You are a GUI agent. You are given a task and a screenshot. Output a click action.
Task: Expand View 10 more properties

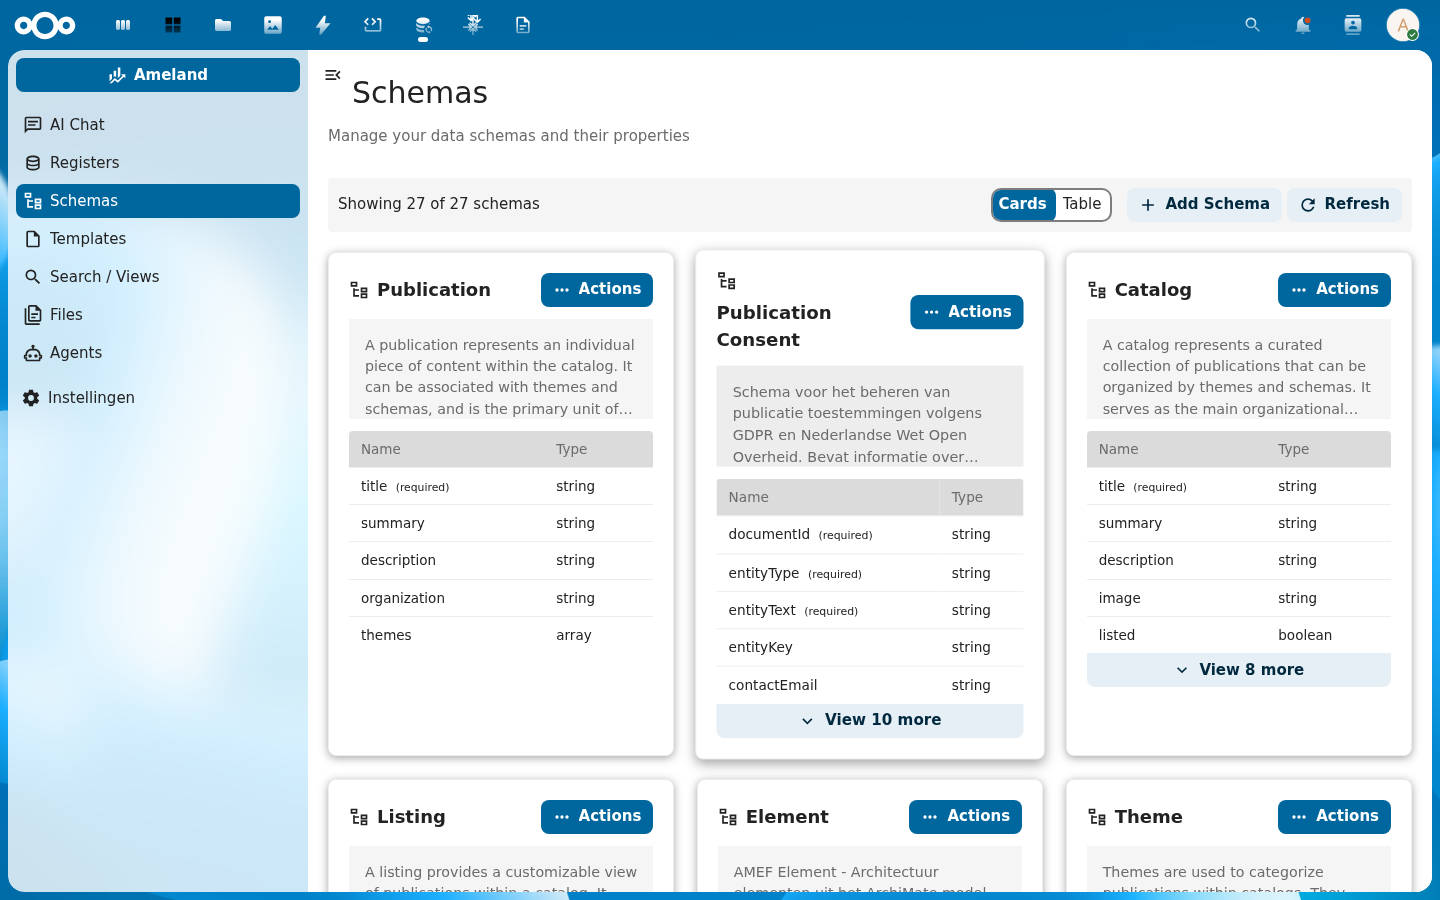click(870, 720)
